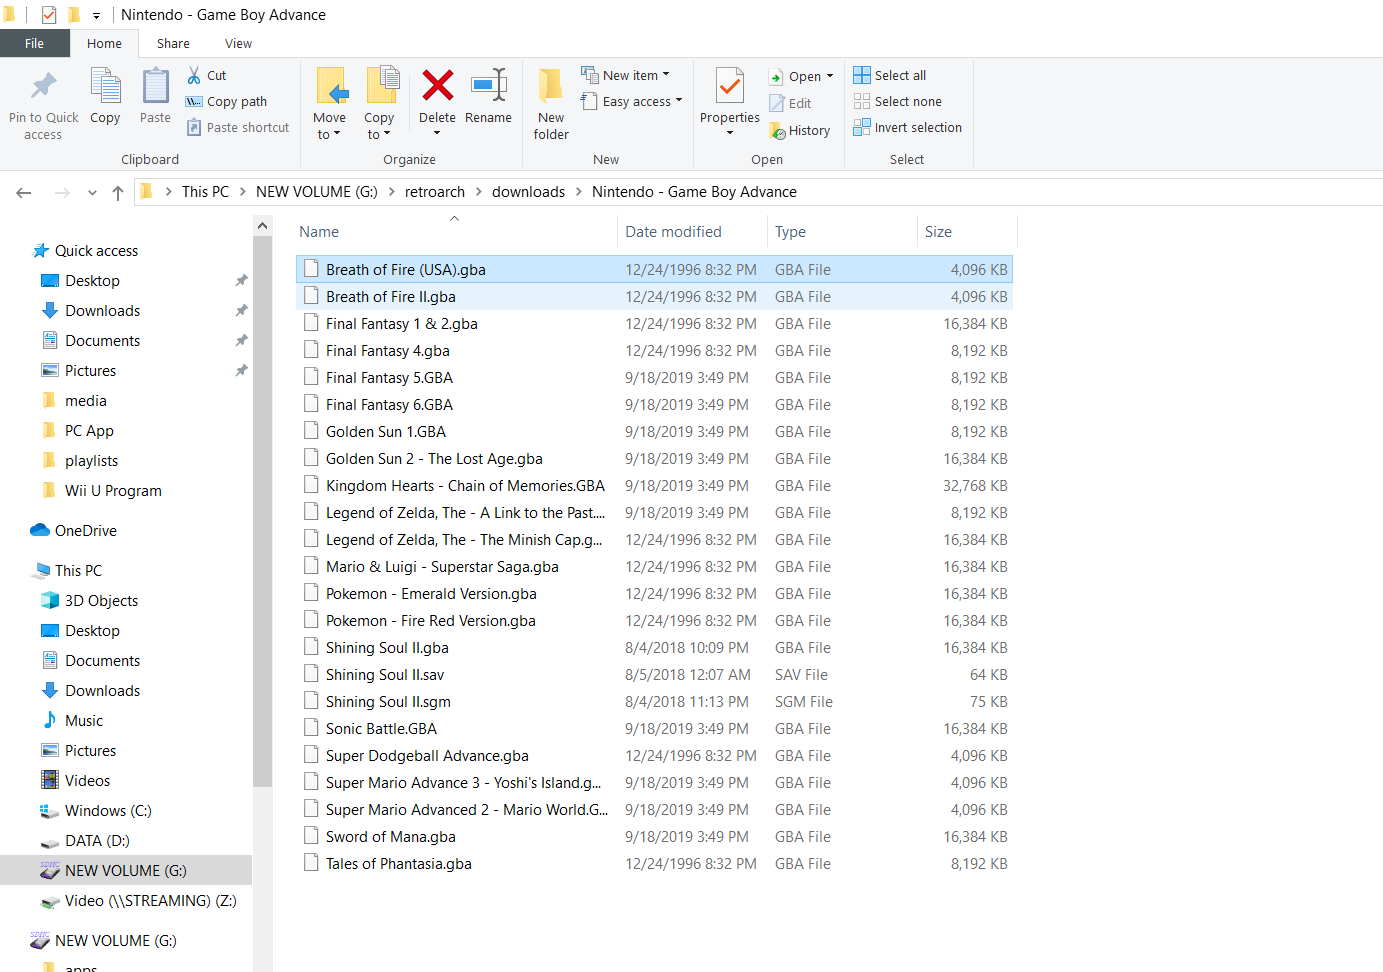
Task: Create a New folder
Action: pos(551,104)
